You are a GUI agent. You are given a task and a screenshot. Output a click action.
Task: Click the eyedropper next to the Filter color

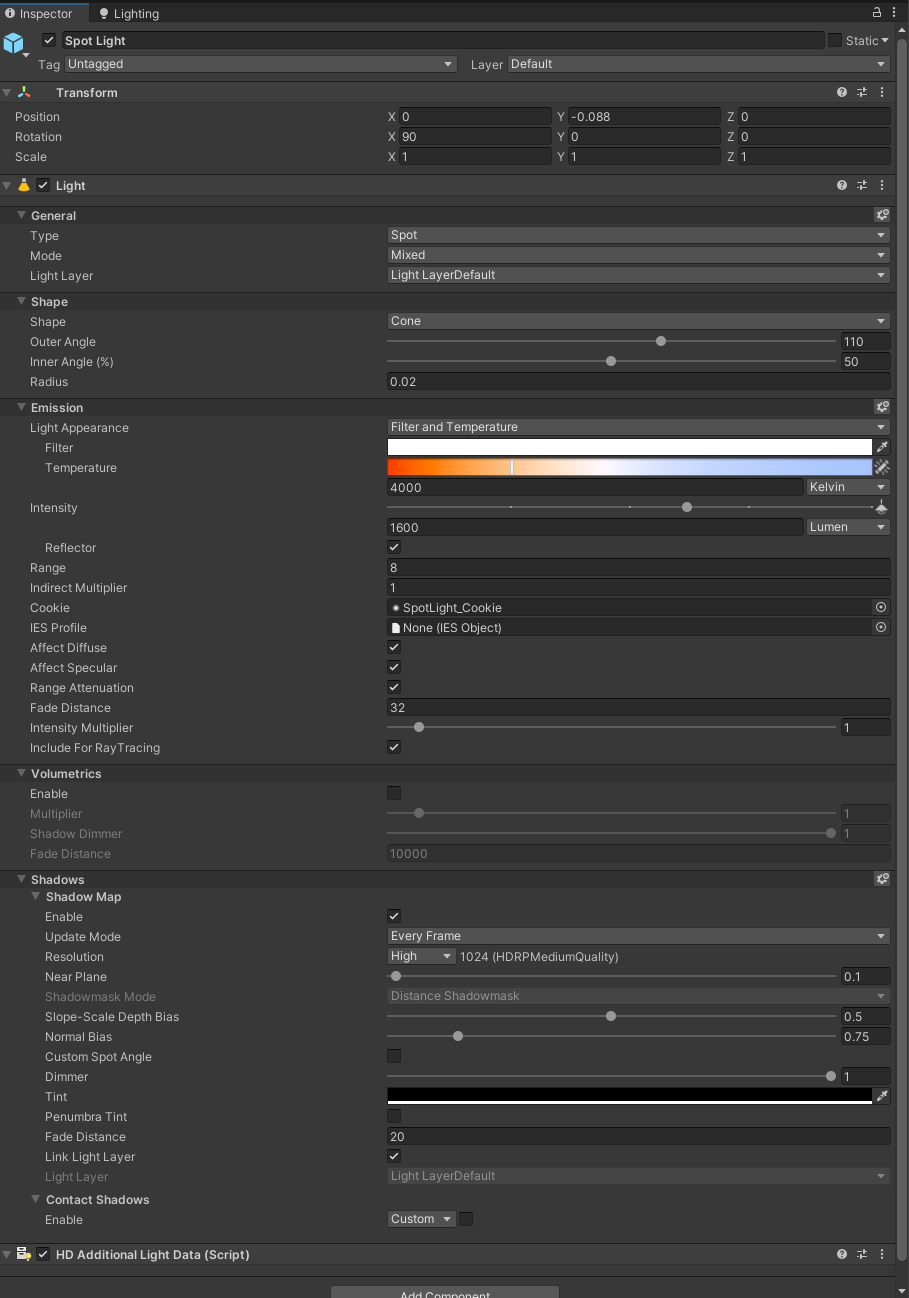(x=882, y=447)
